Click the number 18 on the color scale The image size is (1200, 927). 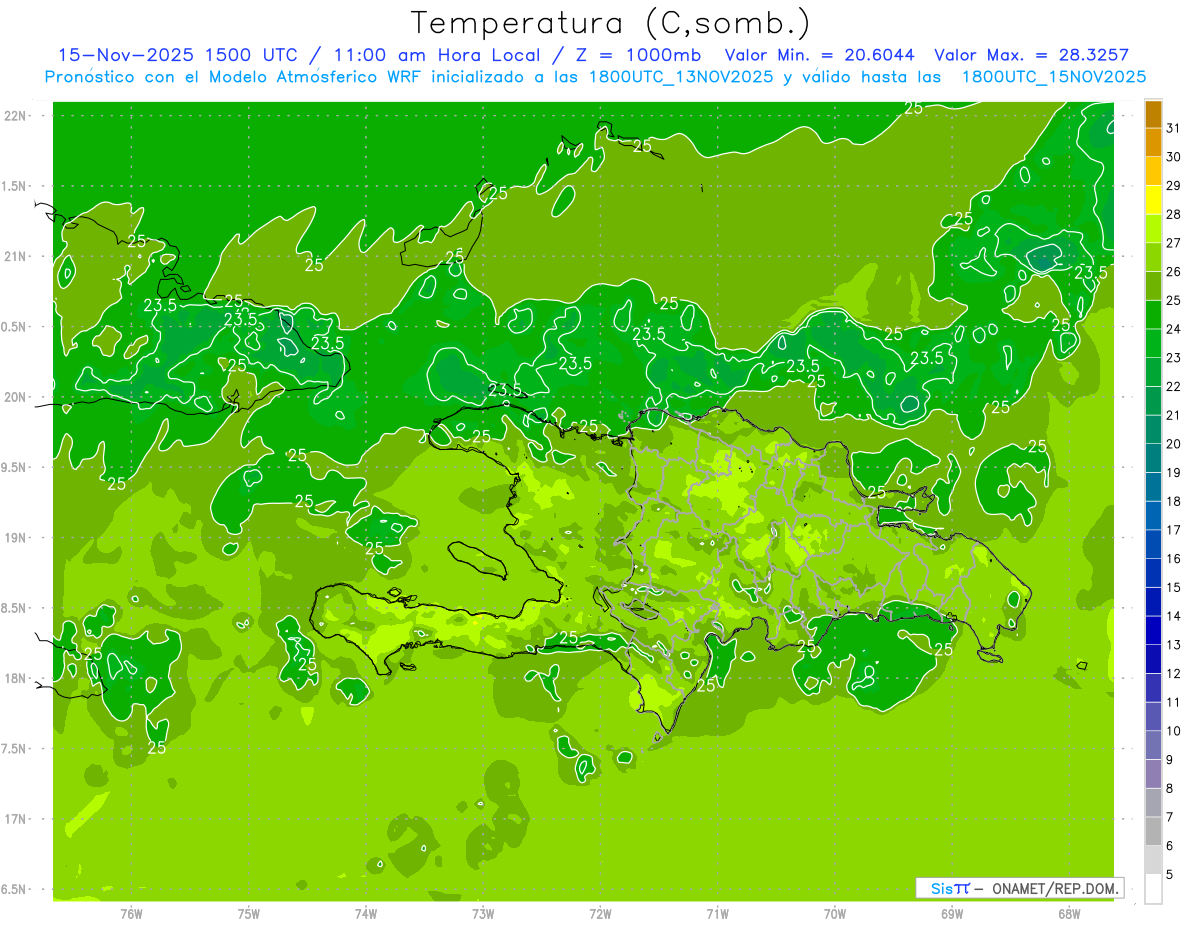tap(1174, 502)
